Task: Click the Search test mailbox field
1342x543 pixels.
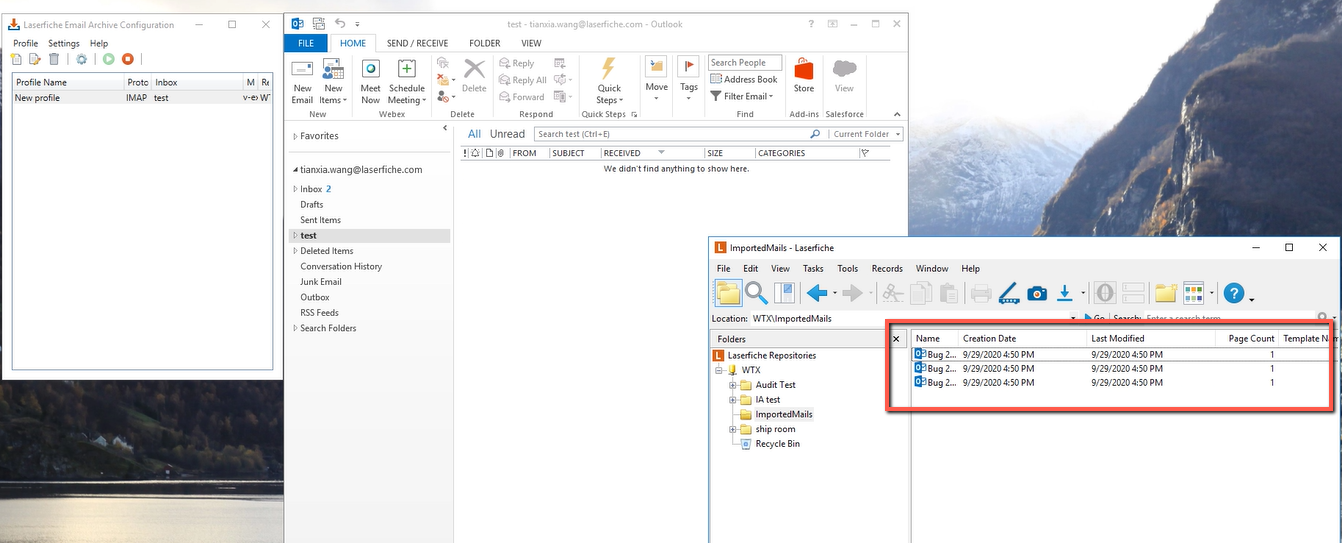Action: pyautogui.click(x=679, y=134)
